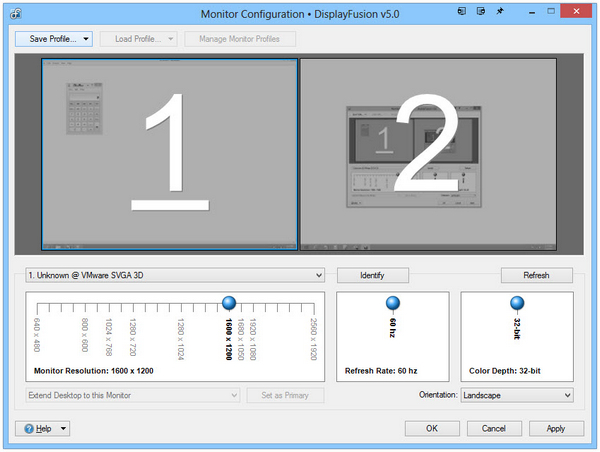Click the 1680 x 1050 resolution label
This screenshot has height=452, width=600.
tap(241, 339)
